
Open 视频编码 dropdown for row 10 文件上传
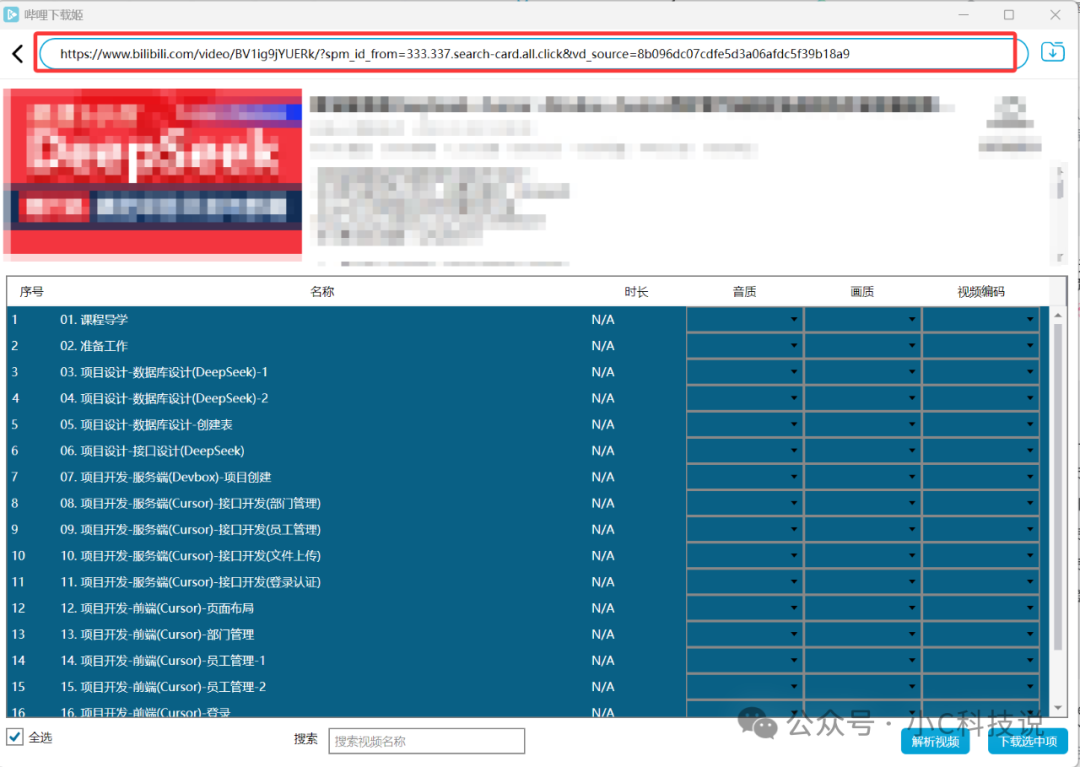(981, 556)
